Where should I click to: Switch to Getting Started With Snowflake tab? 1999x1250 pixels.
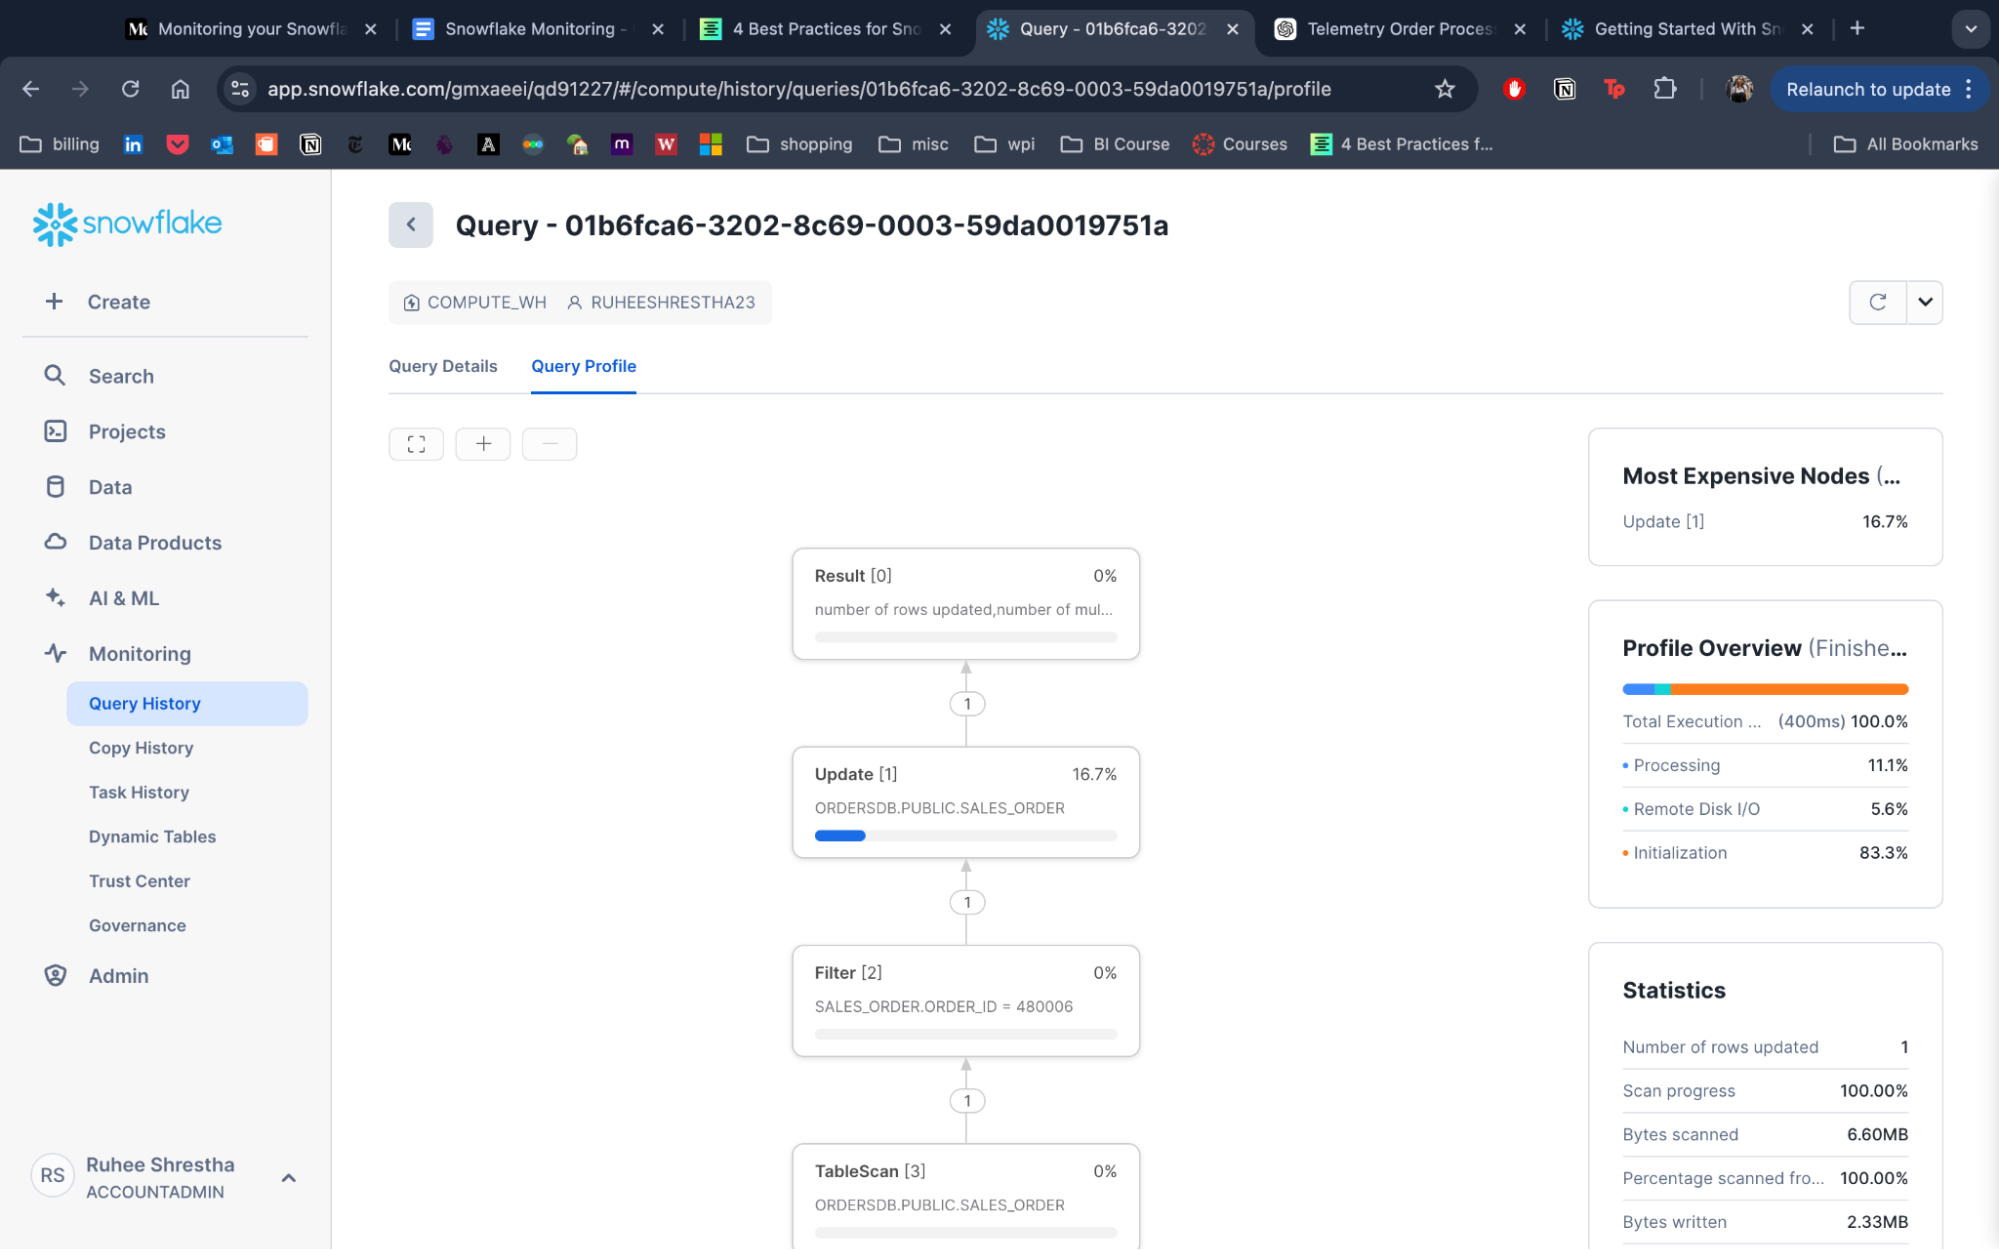[x=1687, y=29]
